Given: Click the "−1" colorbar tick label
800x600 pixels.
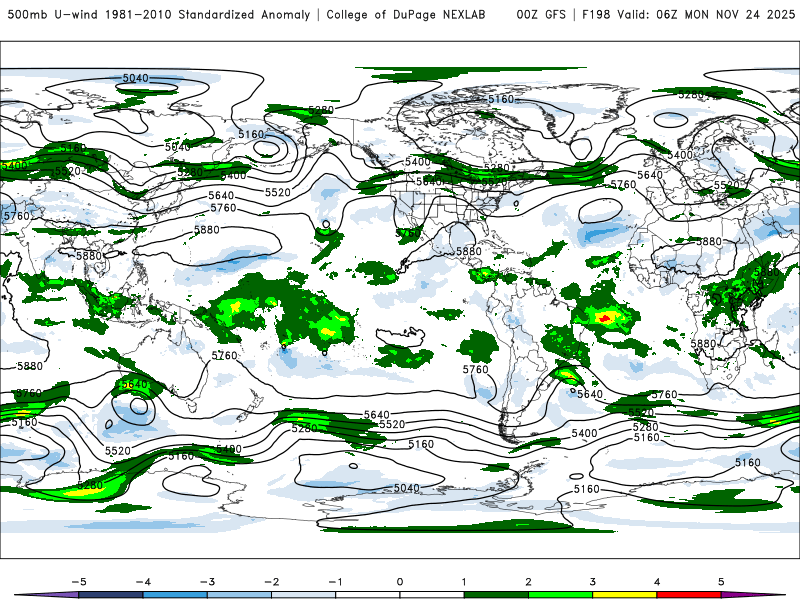Looking at the screenshot, I should [335, 582].
